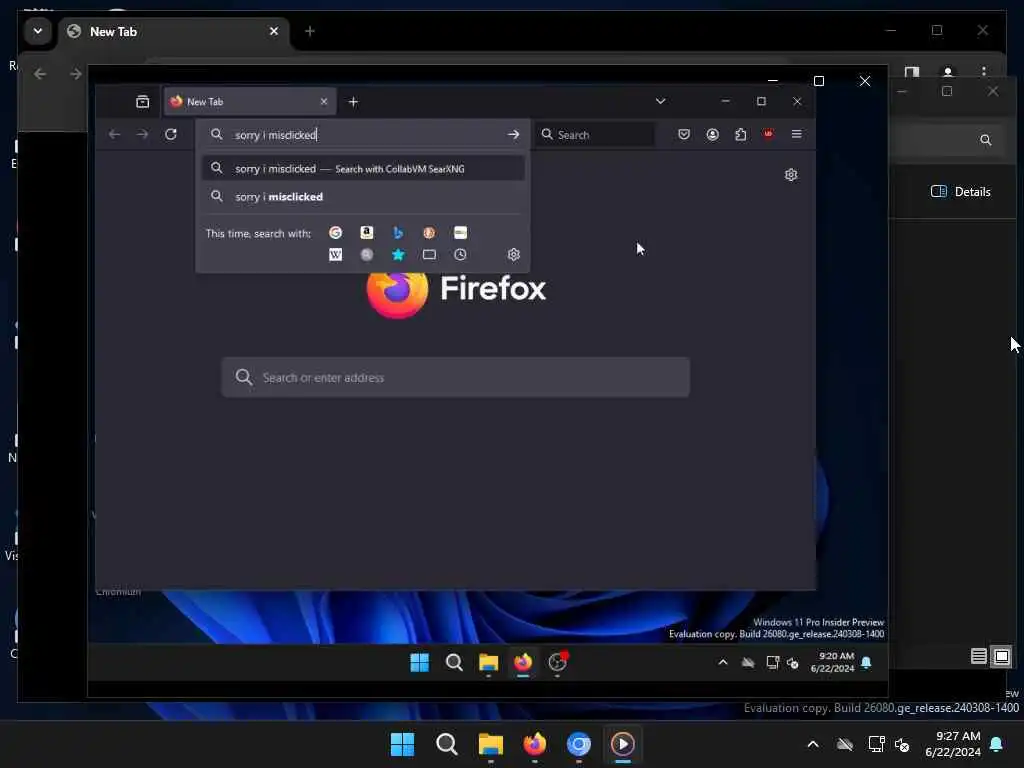
Task: Open uBlock Origin extension icon
Action: pos(769,134)
